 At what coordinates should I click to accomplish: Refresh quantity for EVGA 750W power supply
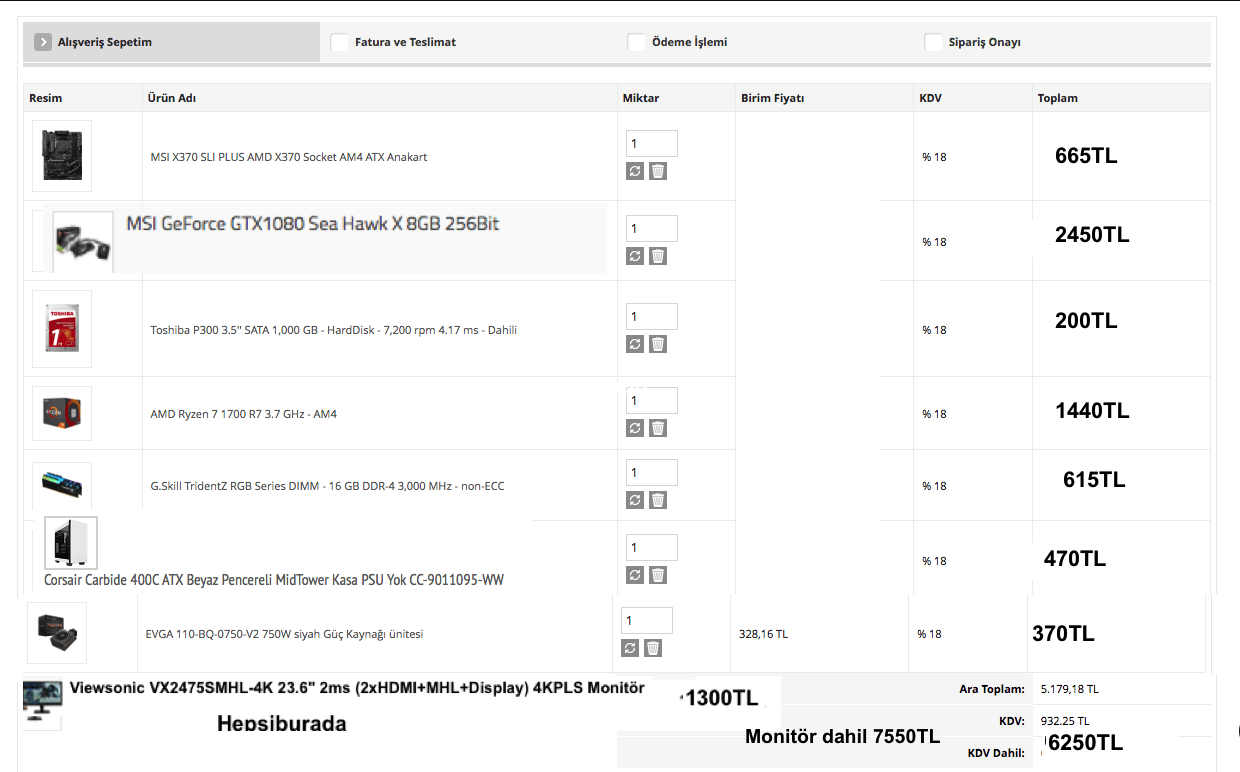[630, 648]
